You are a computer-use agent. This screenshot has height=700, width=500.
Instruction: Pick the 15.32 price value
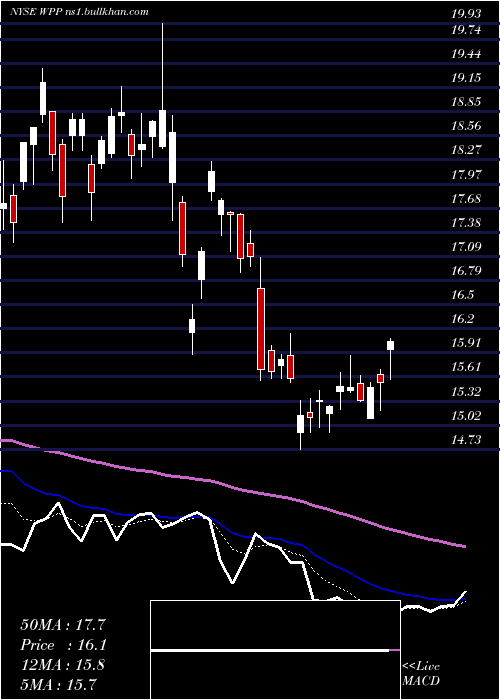(466, 392)
